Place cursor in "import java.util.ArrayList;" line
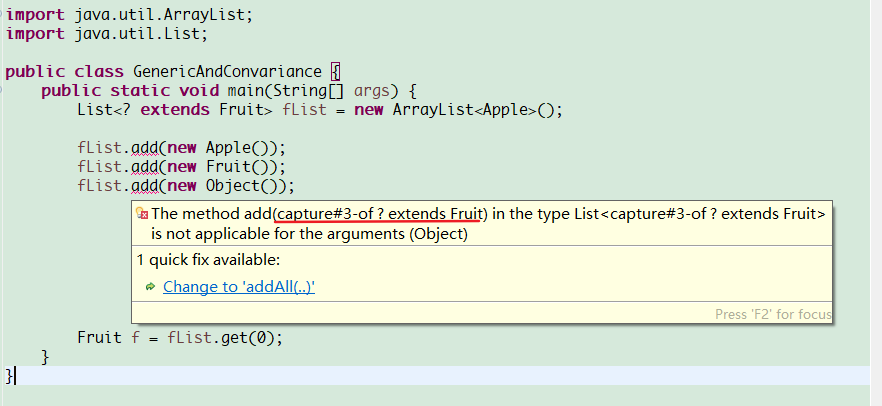 coord(129,15)
